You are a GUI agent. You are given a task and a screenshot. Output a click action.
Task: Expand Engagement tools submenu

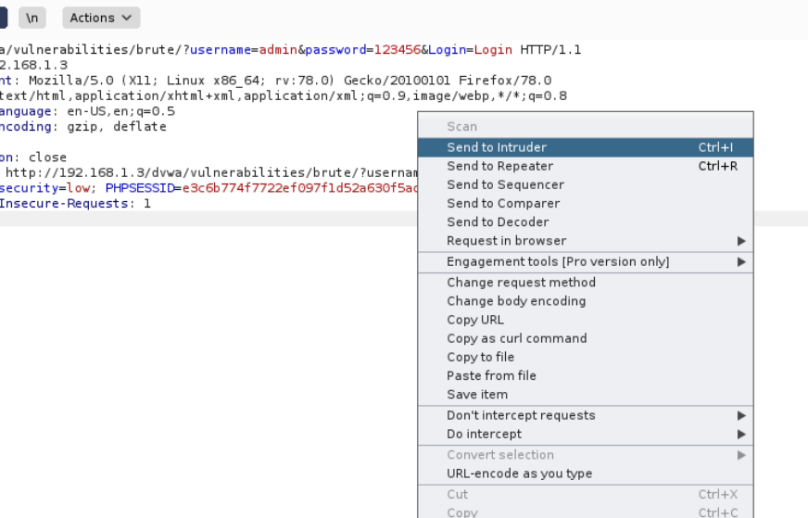[558, 262]
